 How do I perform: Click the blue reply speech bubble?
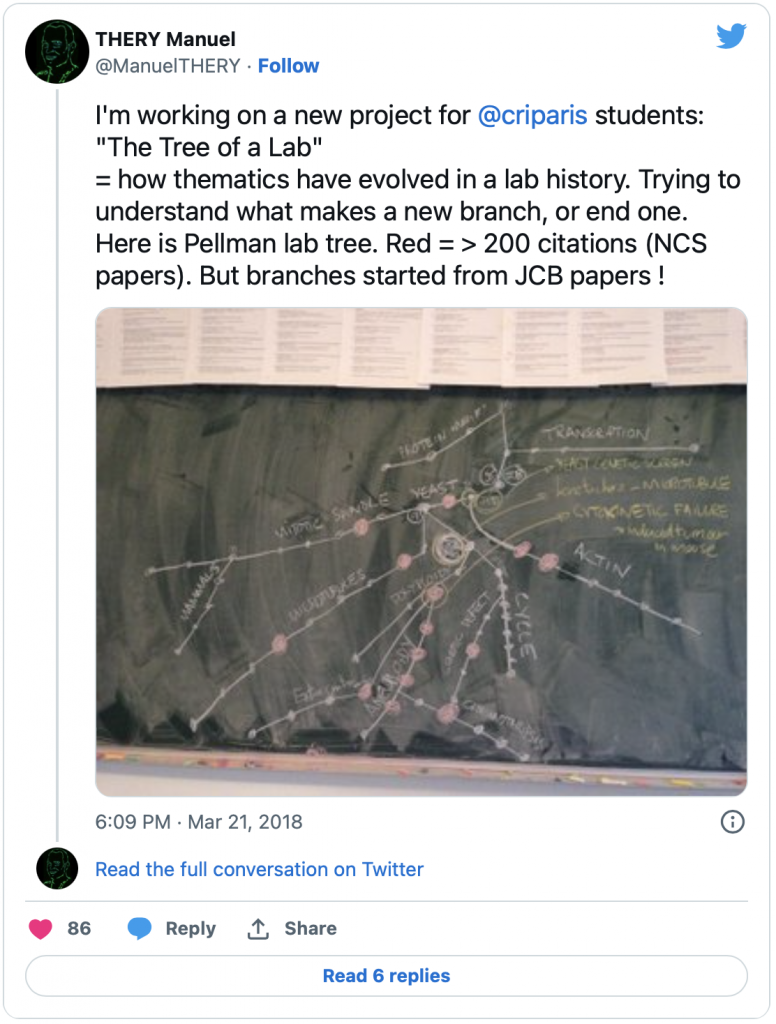click(139, 929)
